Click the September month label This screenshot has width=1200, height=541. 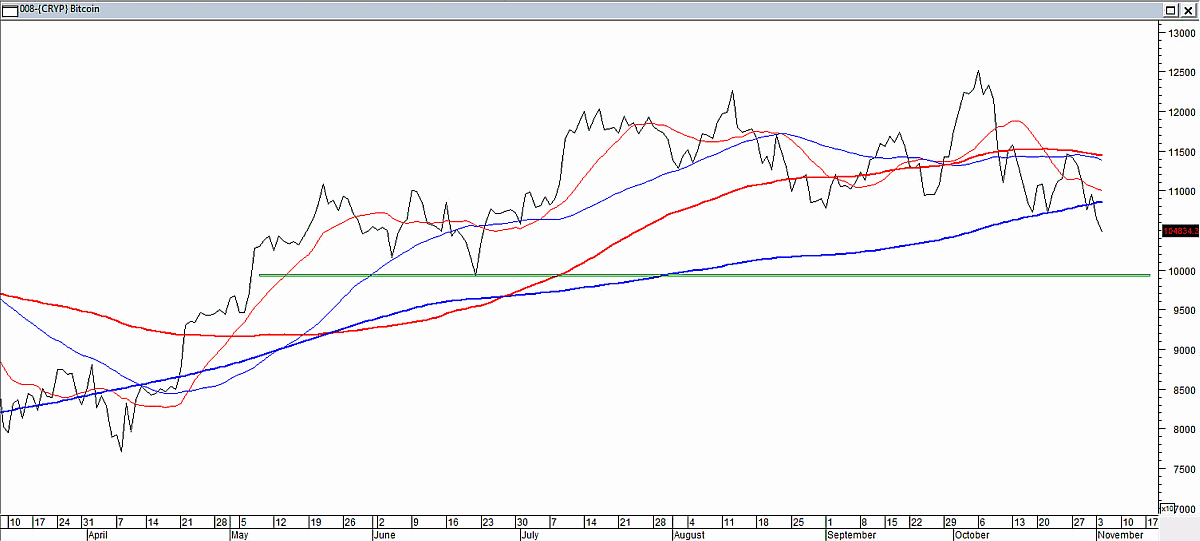coord(852,535)
